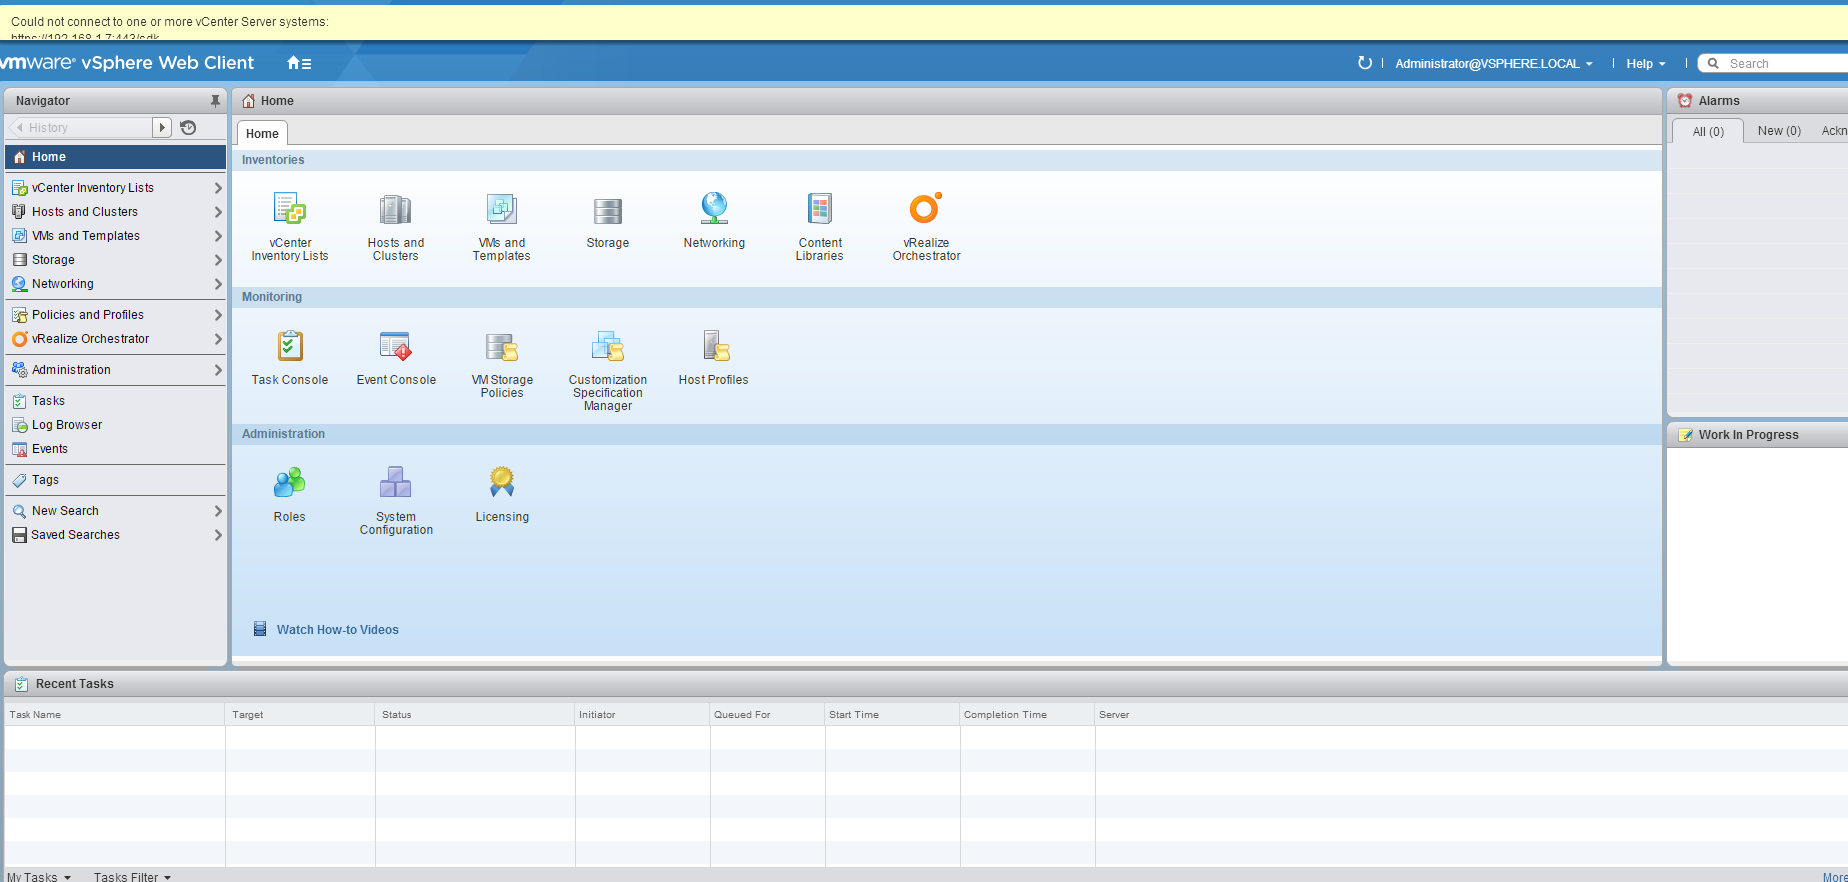This screenshot has height=882, width=1848.
Task: Pin the Navigator panel using the pushpin
Action: click(x=215, y=101)
